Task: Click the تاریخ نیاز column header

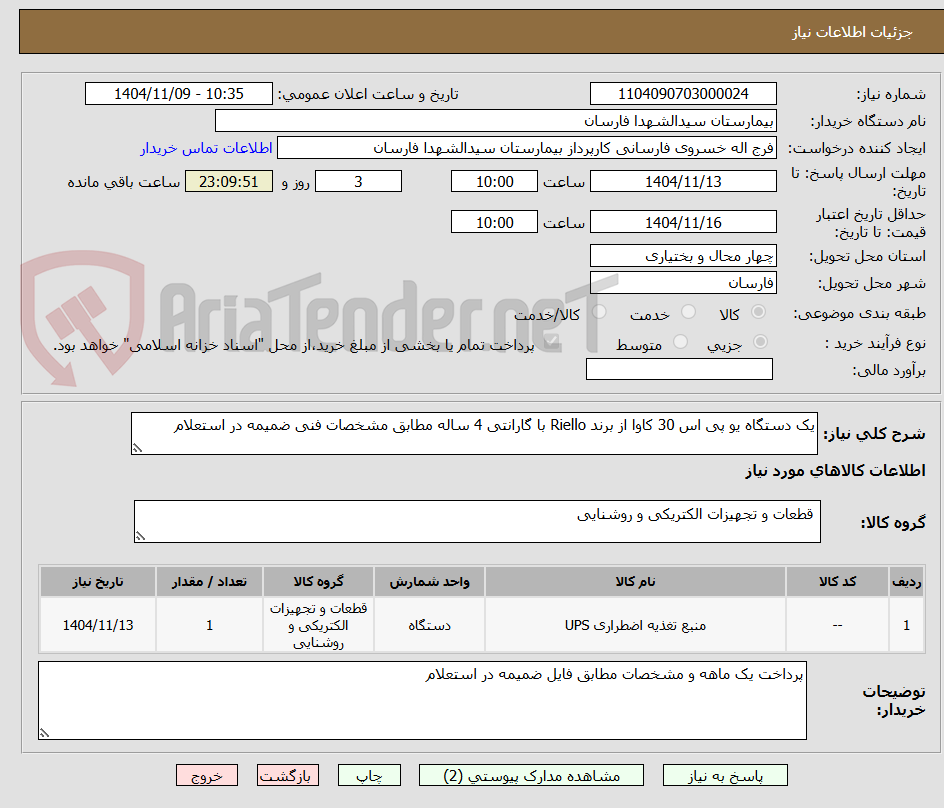Action: point(98,582)
